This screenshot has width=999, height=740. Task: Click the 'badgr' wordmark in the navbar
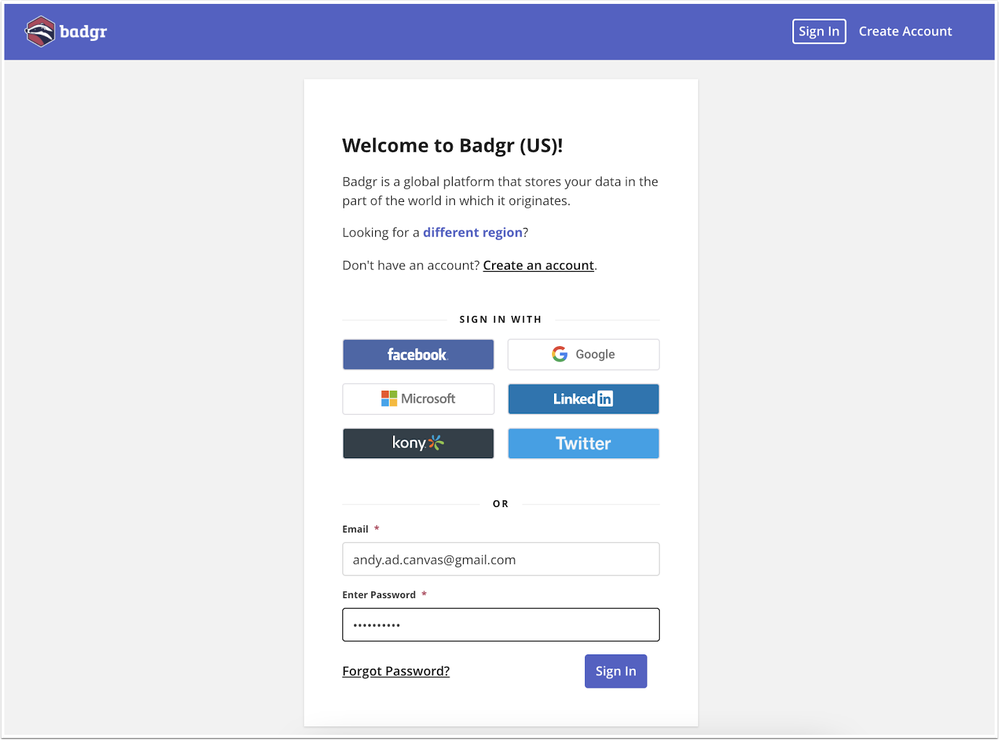pyautogui.click(x=85, y=31)
